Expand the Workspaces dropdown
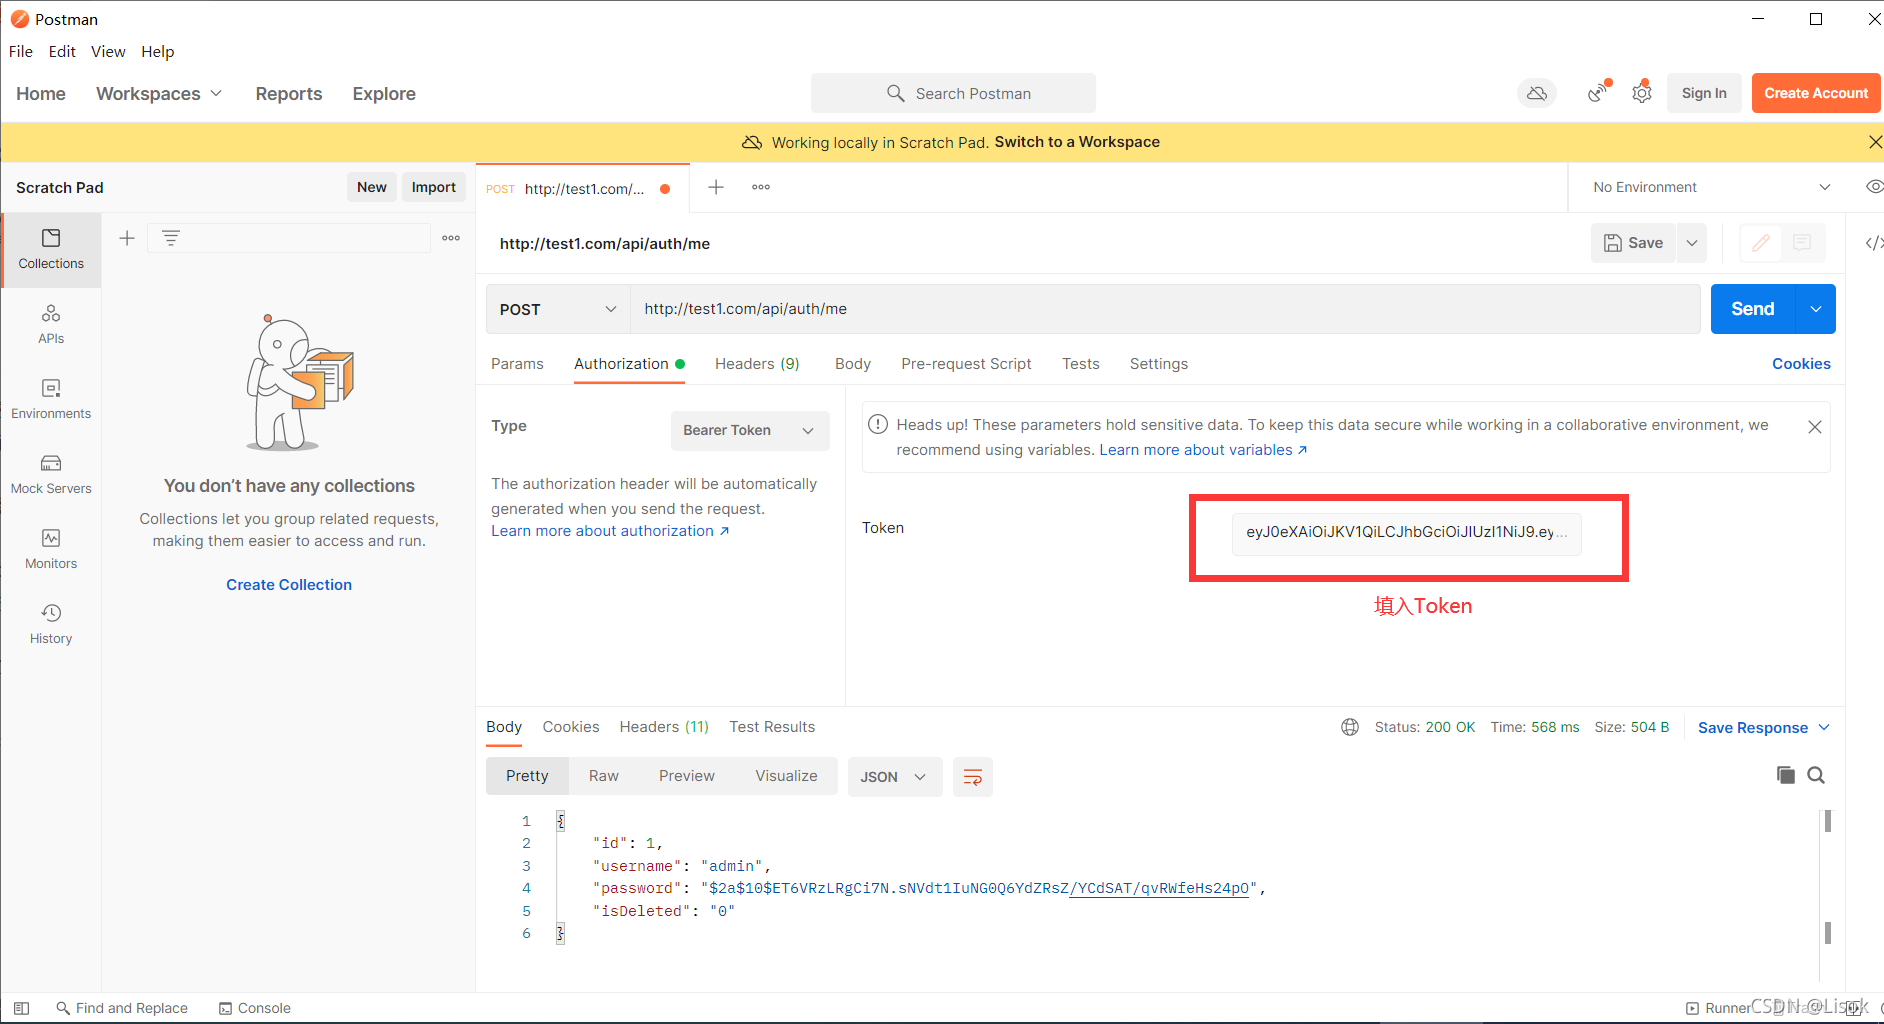Screen dimensions: 1884x1024 tap(159, 94)
